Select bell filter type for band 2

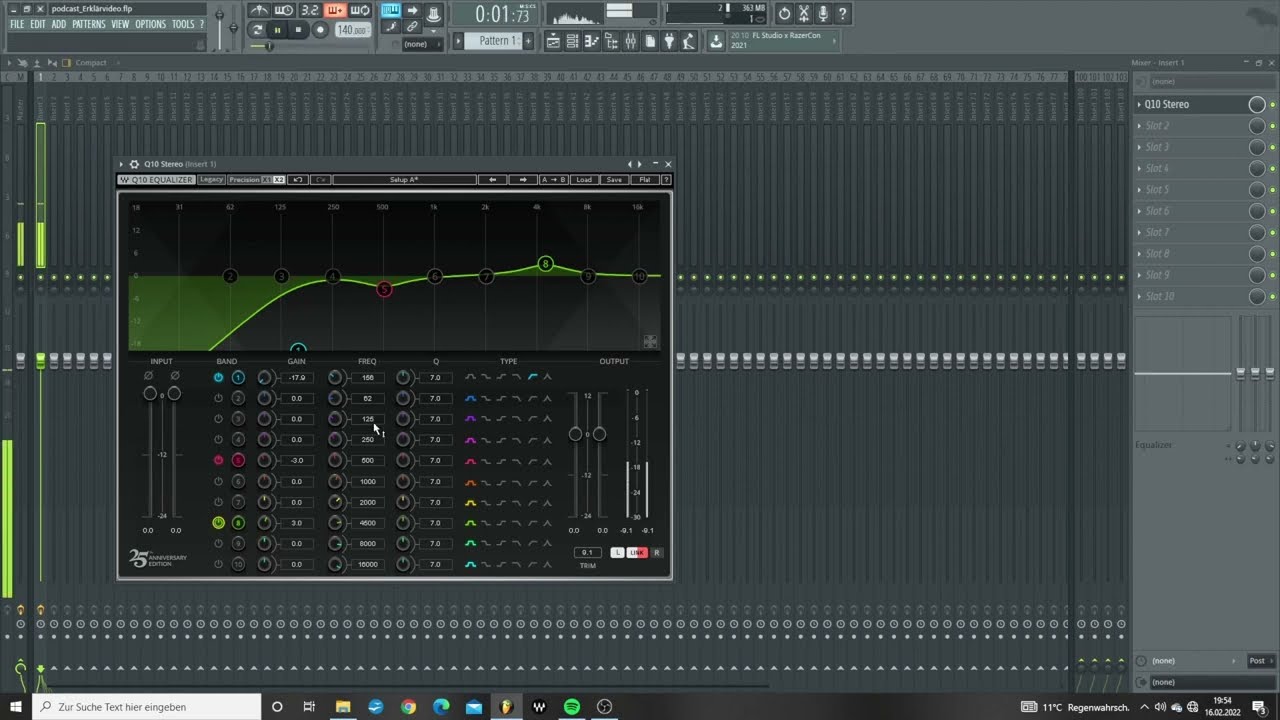470,398
